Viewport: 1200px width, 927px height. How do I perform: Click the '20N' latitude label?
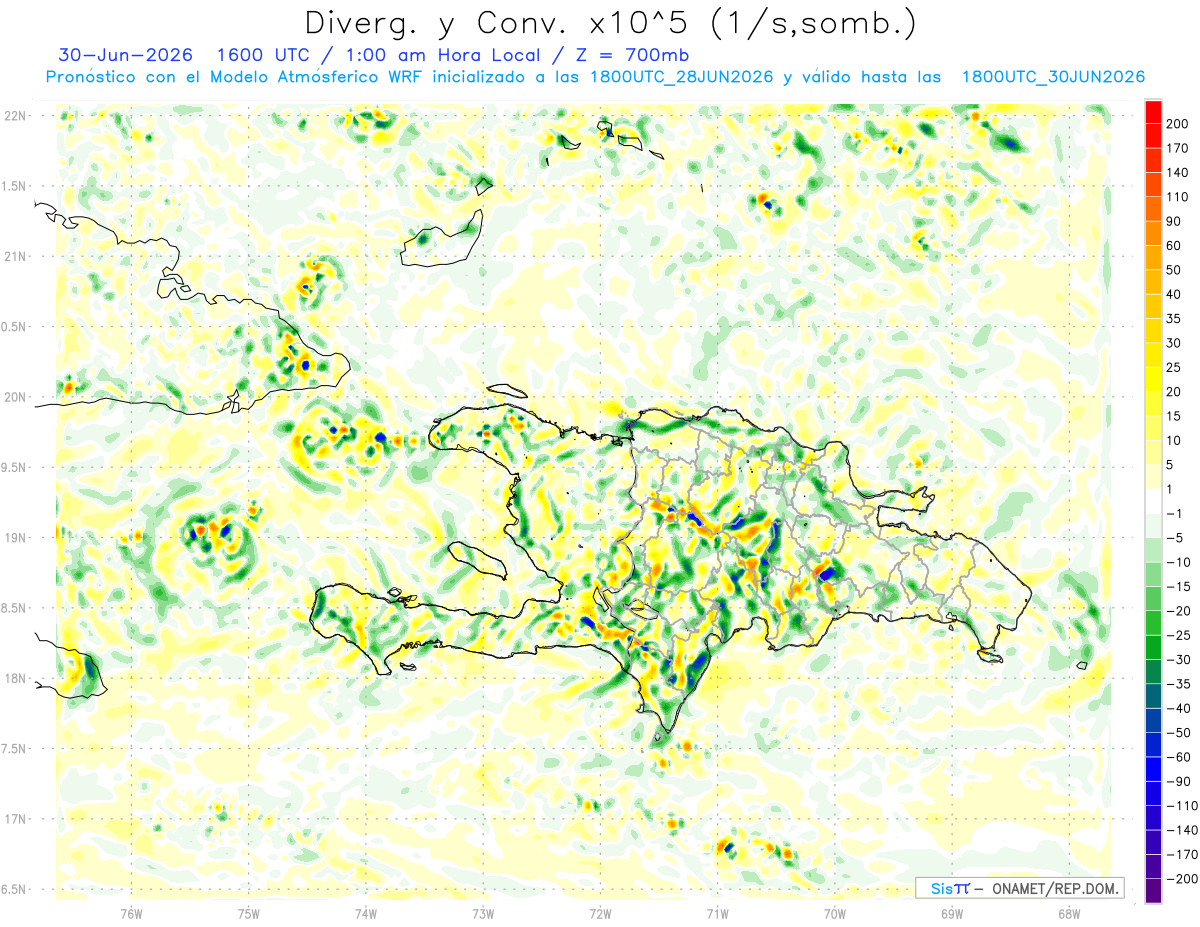[x=16, y=397]
